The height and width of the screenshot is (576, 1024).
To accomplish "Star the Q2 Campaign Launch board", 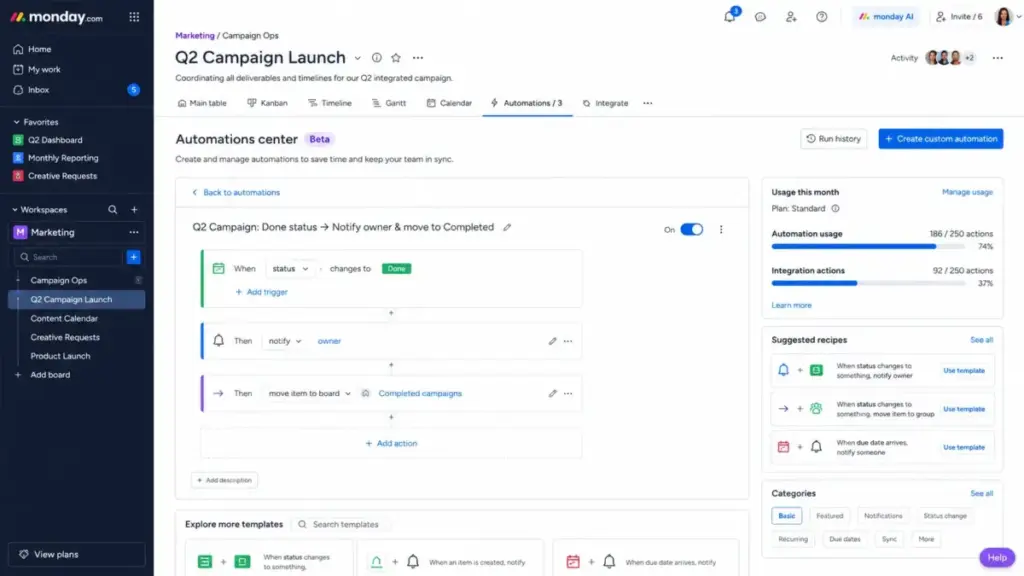I will [x=396, y=57].
